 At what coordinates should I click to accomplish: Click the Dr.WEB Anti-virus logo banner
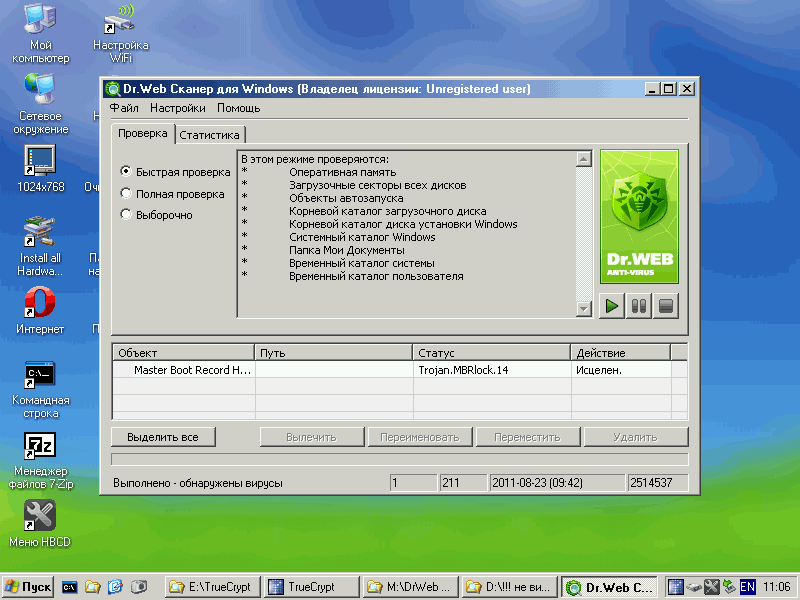pos(639,216)
